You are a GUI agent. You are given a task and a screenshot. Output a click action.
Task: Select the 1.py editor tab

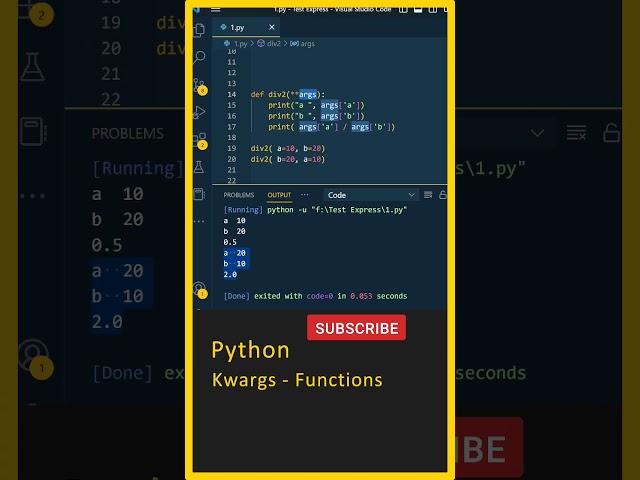point(246,27)
